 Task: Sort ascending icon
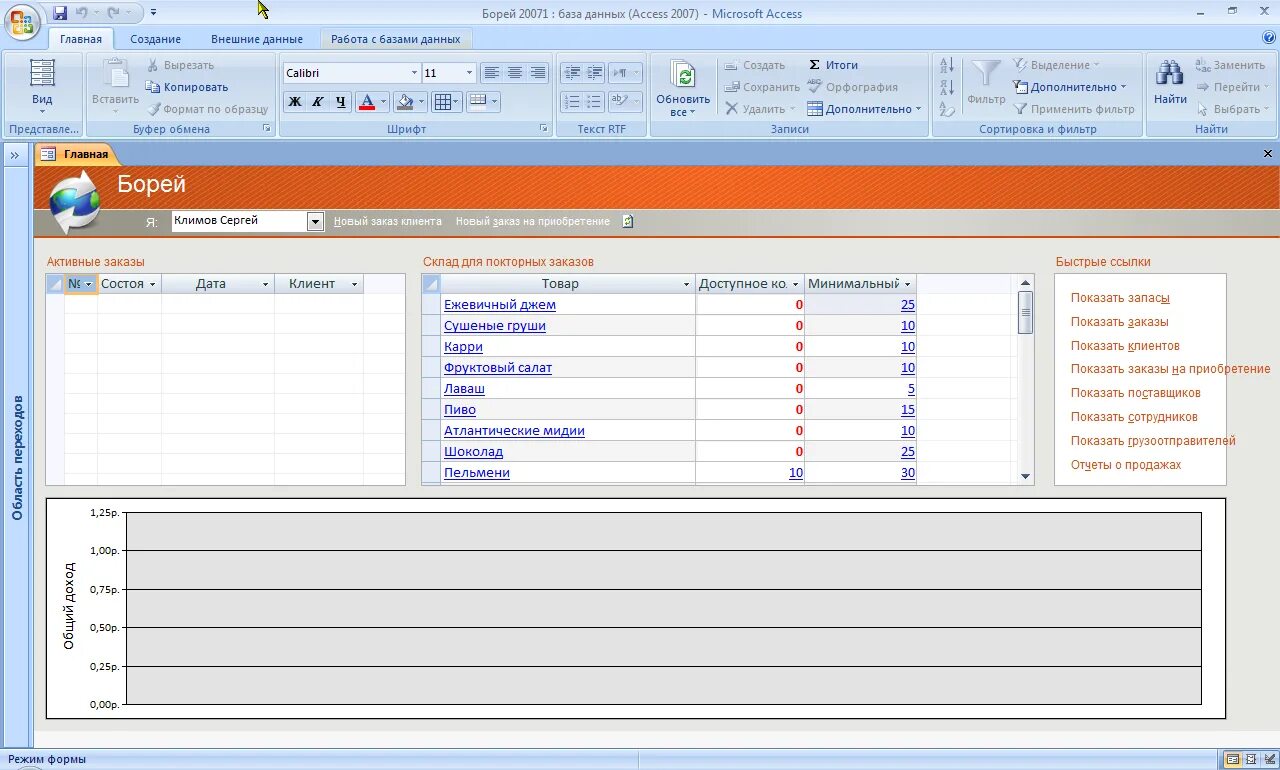click(x=946, y=66)
